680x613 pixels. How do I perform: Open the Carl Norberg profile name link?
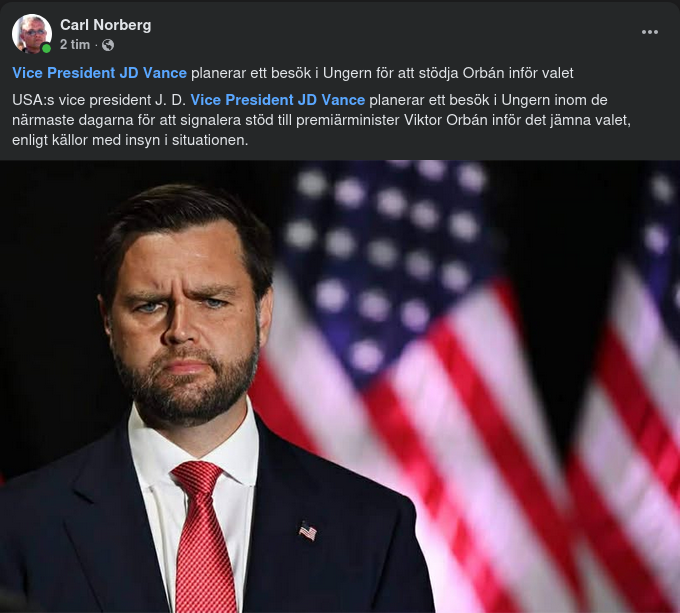(x=105, y=24)
